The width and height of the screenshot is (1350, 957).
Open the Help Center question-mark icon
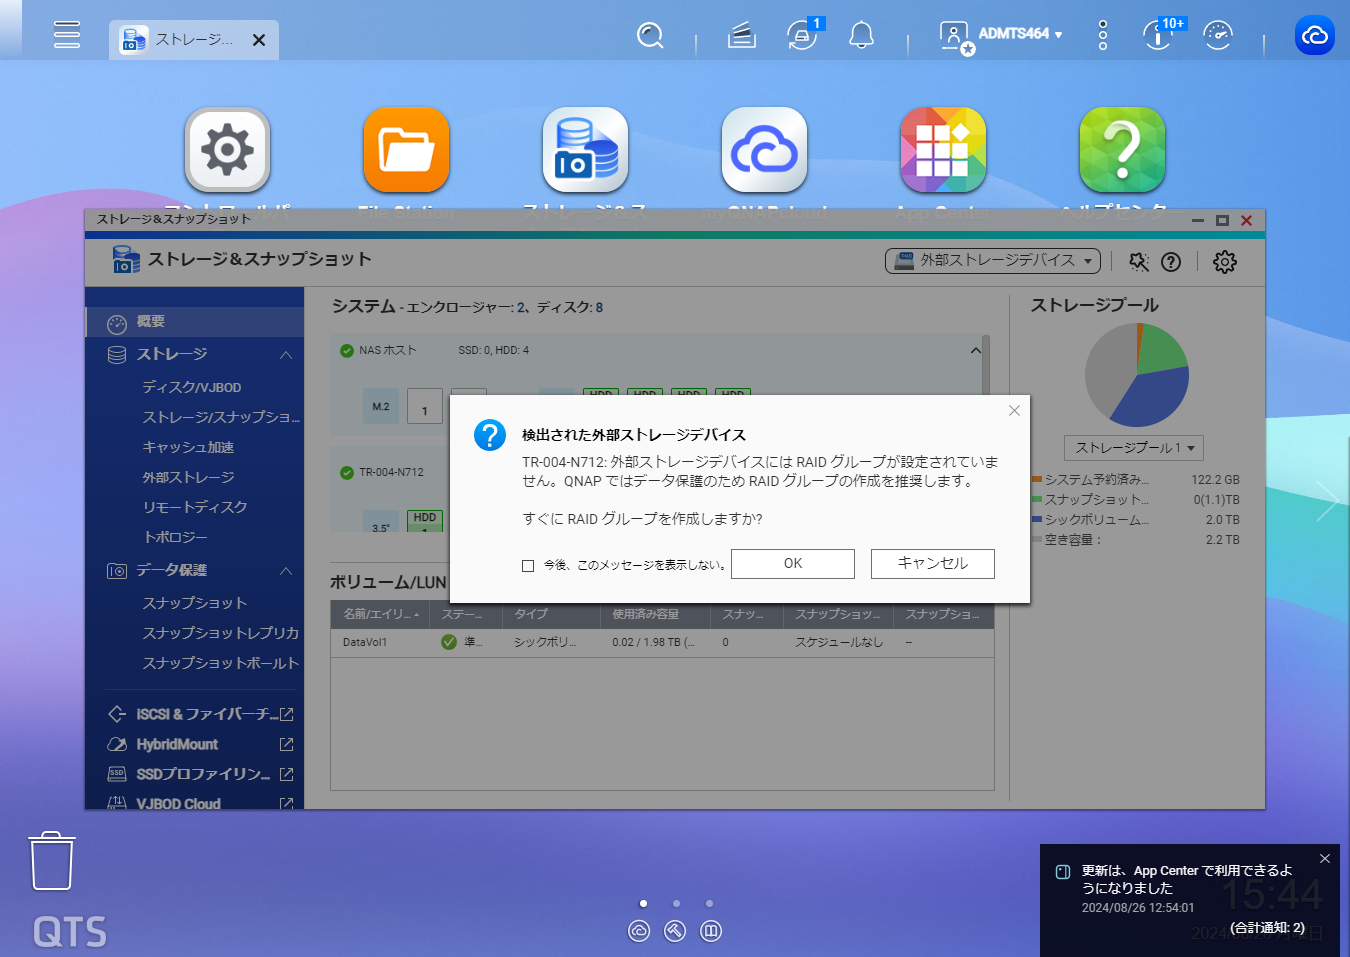(x=1122, y=151)
